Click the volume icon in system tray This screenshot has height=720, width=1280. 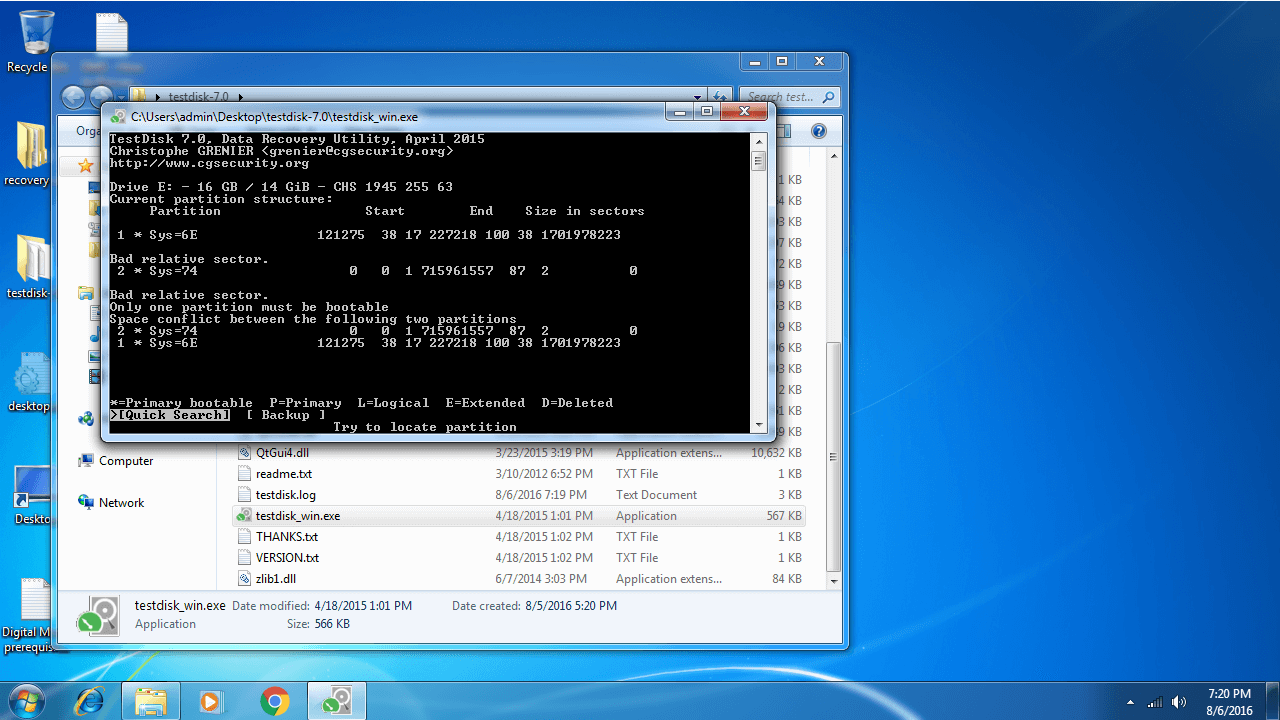pyautogui.click(x=1179, y=702)
